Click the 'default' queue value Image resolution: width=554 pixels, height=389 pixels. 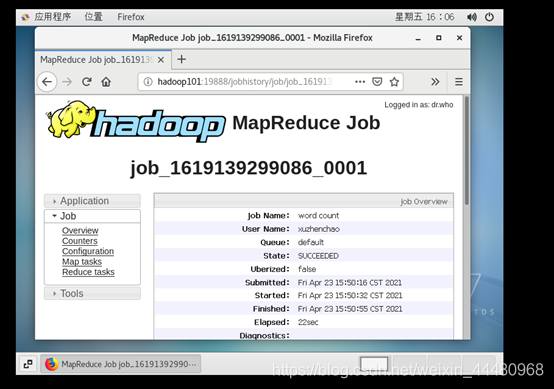(311, 242)
